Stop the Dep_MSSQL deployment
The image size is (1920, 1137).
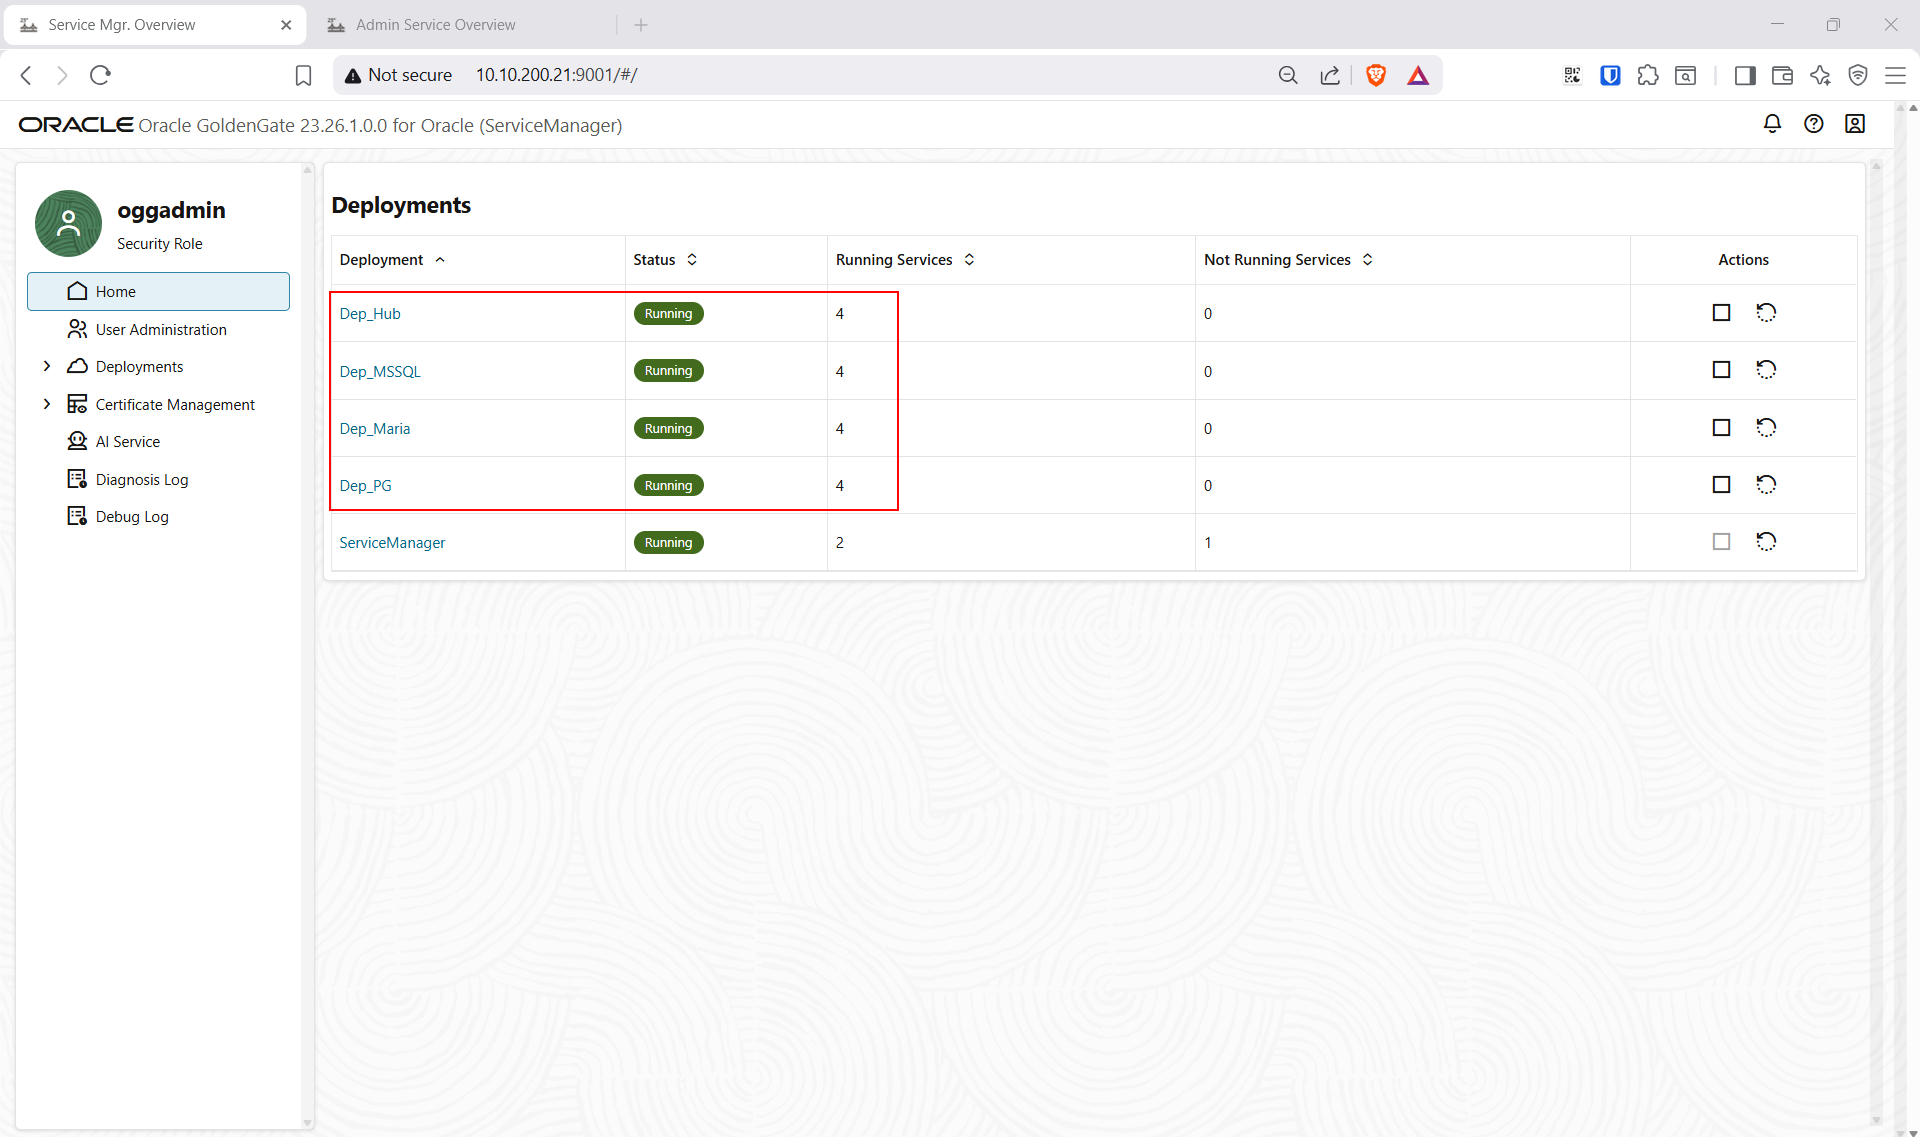[1721, 370]
